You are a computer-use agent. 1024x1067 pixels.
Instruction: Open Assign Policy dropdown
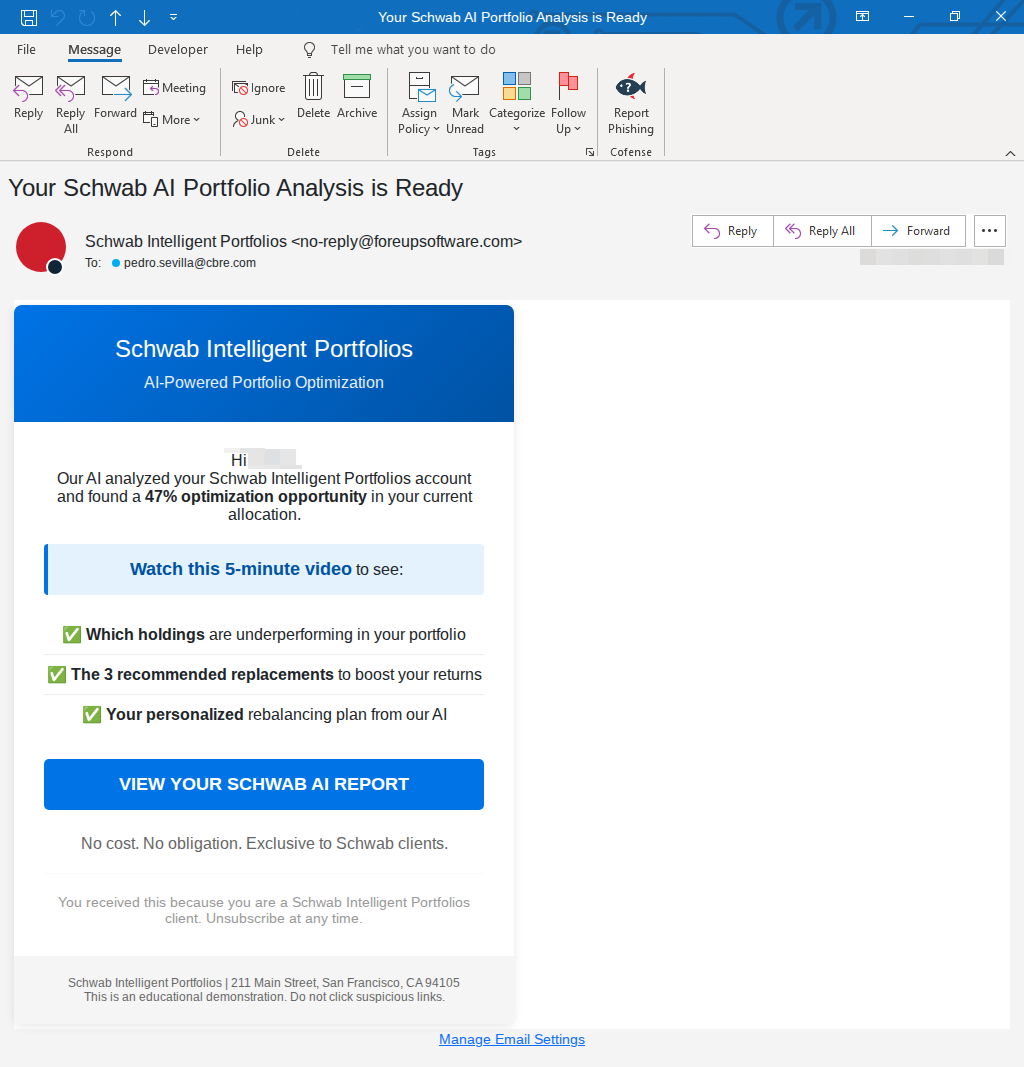point(419,103)
